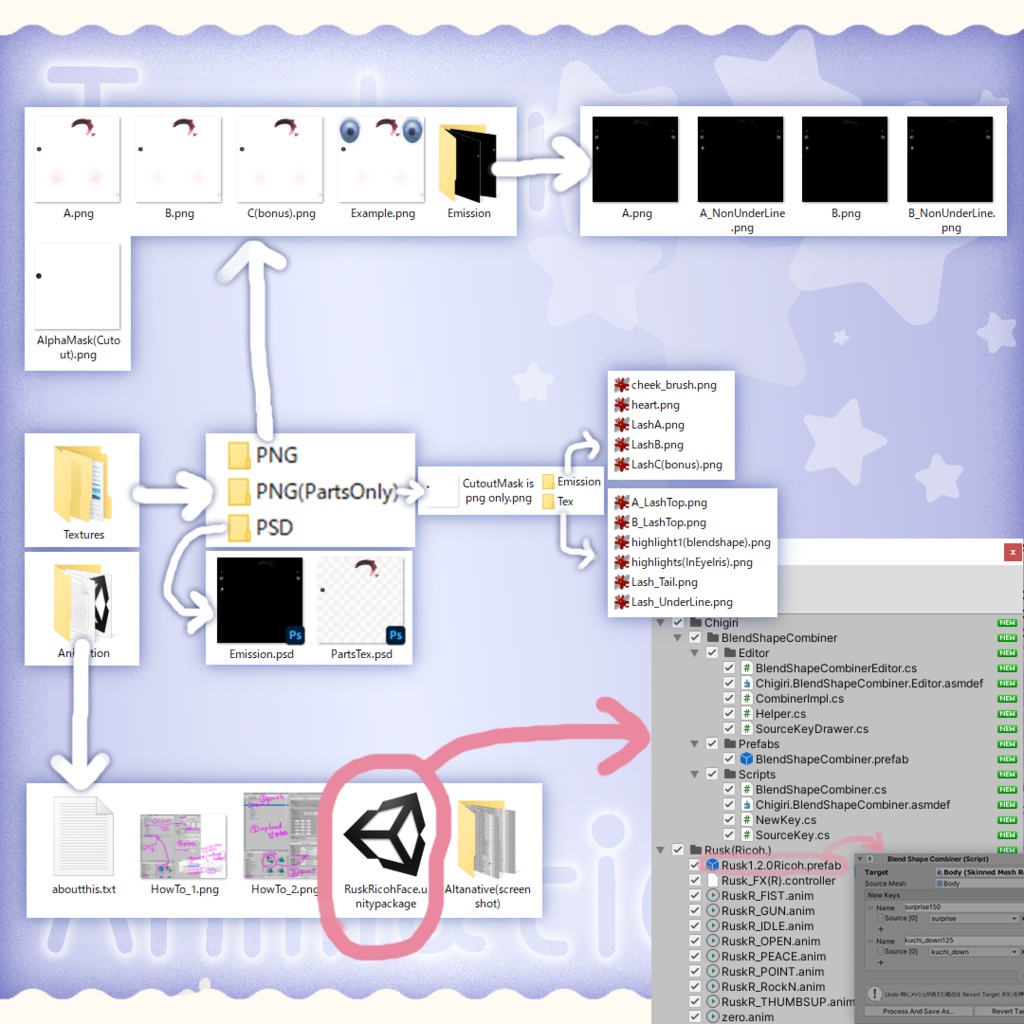
Task: Select LashC(bonus).png file icon
Action: tap(622, 464)
